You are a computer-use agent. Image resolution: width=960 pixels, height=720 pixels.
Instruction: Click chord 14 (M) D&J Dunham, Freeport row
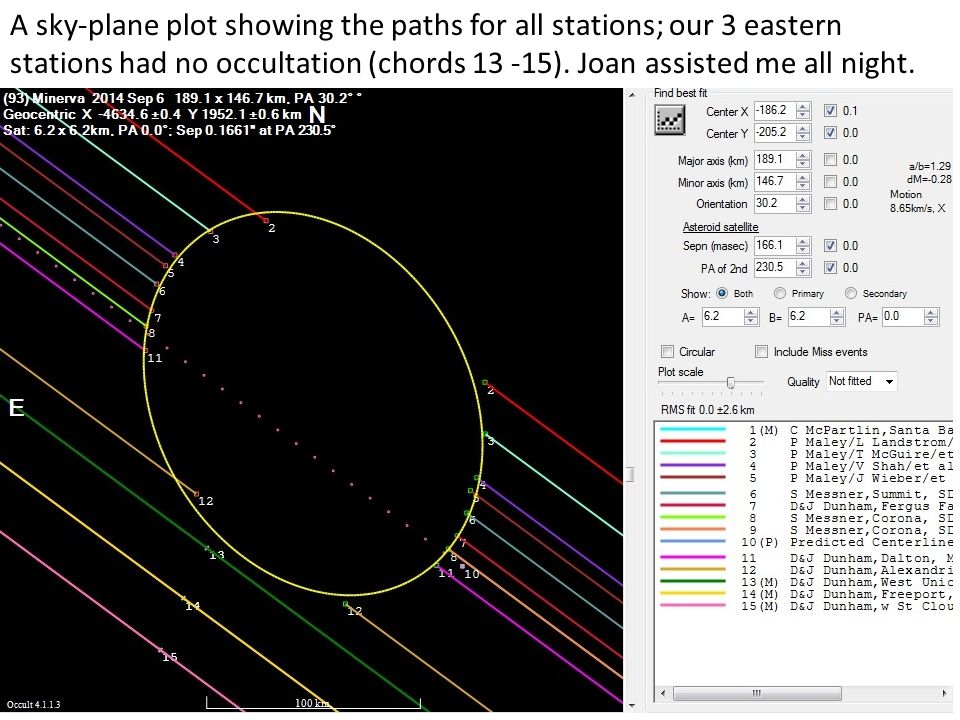(x=806, y=594)
